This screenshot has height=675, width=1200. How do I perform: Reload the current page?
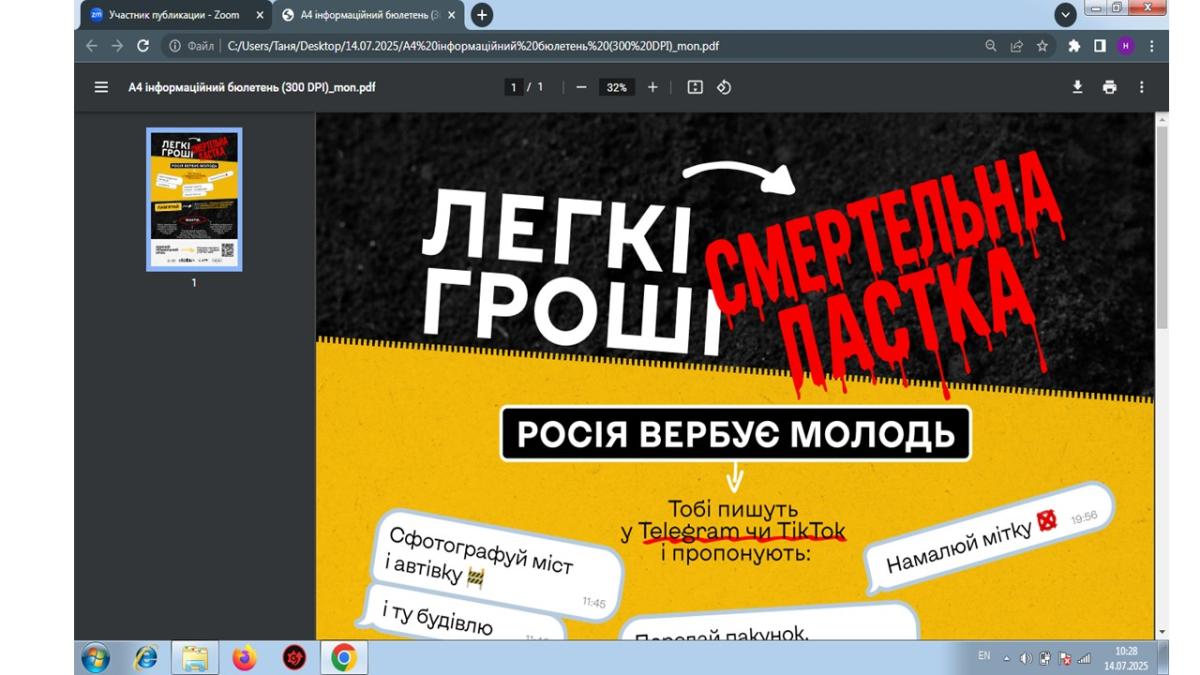[x=143, y=46]
